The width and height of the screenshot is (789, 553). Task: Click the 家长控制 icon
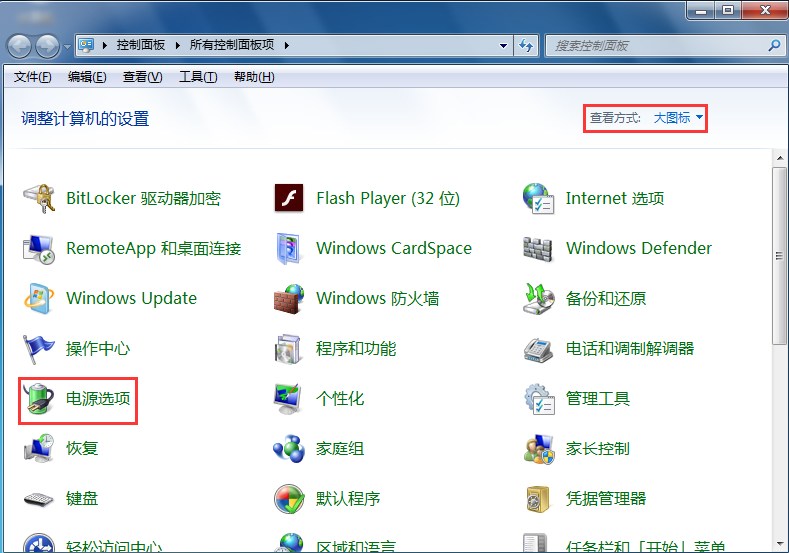(x=539, y=449)
